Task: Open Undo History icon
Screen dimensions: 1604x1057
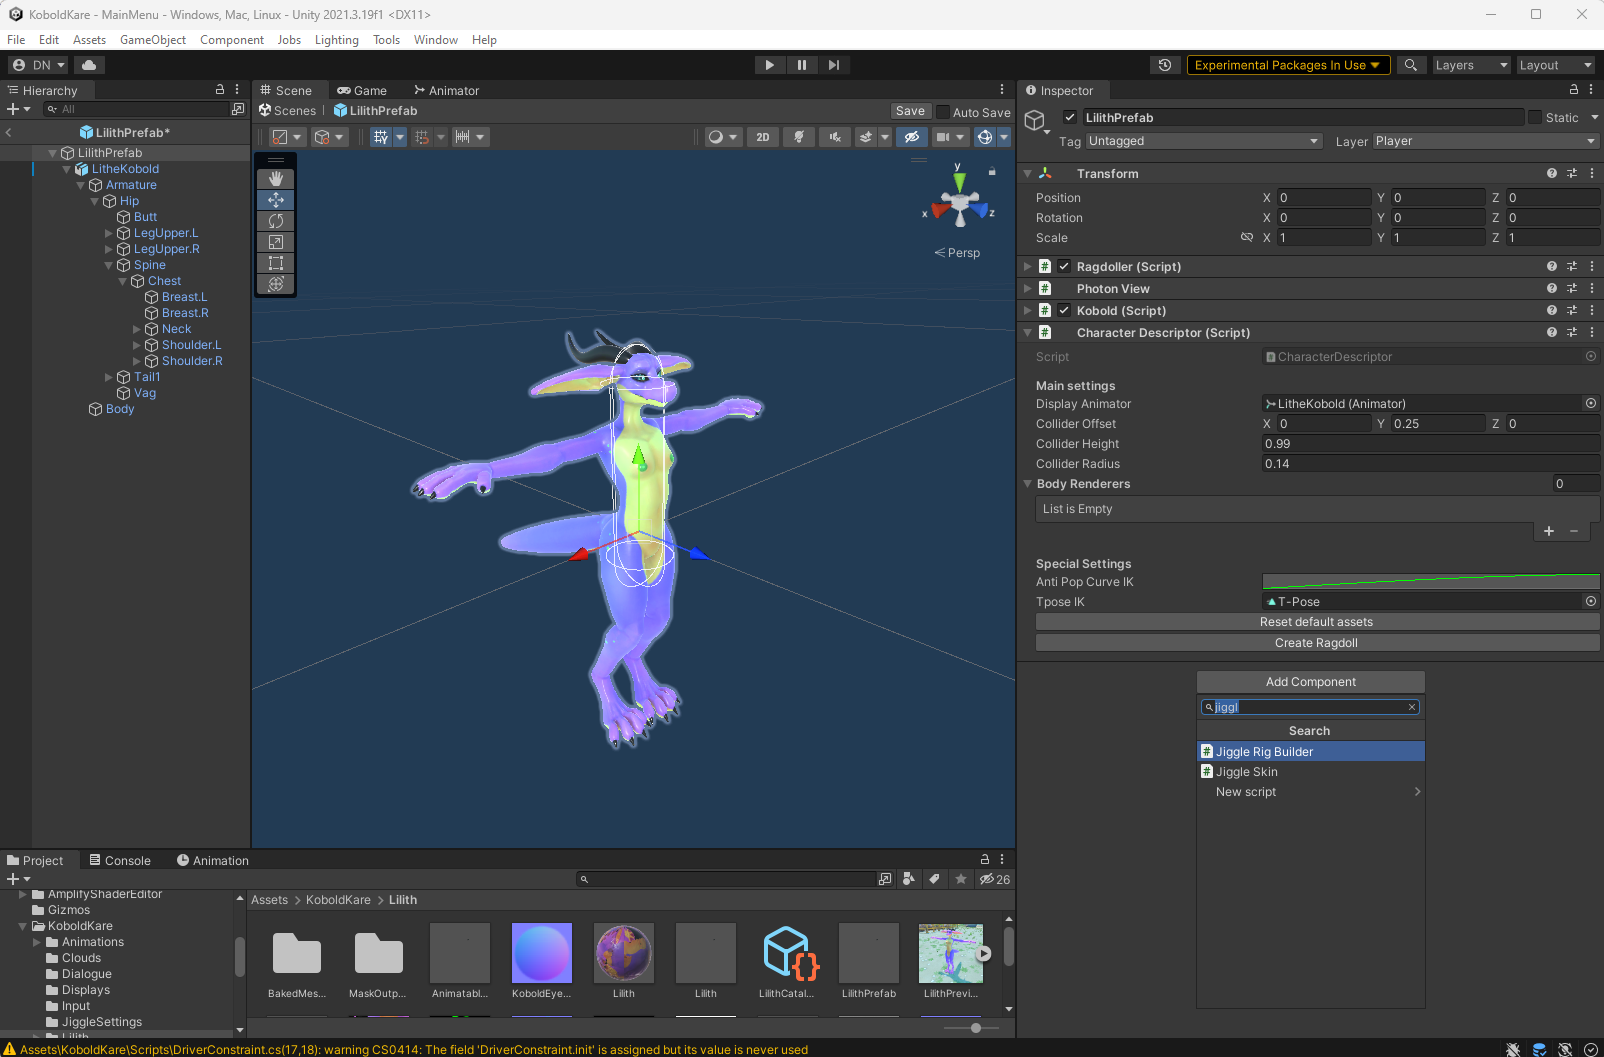Action: 1165,65
